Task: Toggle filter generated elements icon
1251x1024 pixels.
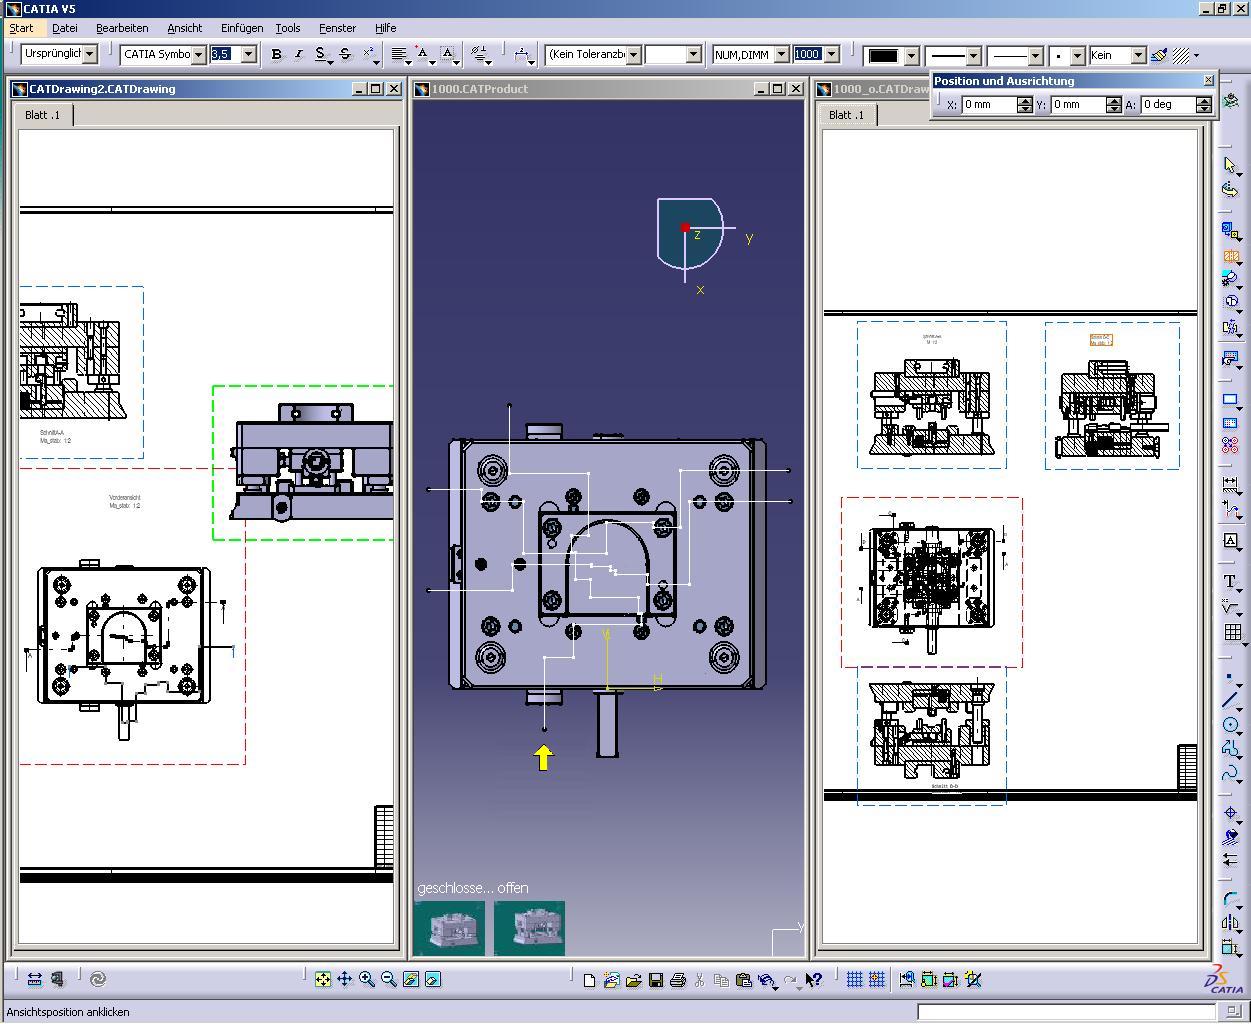Action: [973, 980]
